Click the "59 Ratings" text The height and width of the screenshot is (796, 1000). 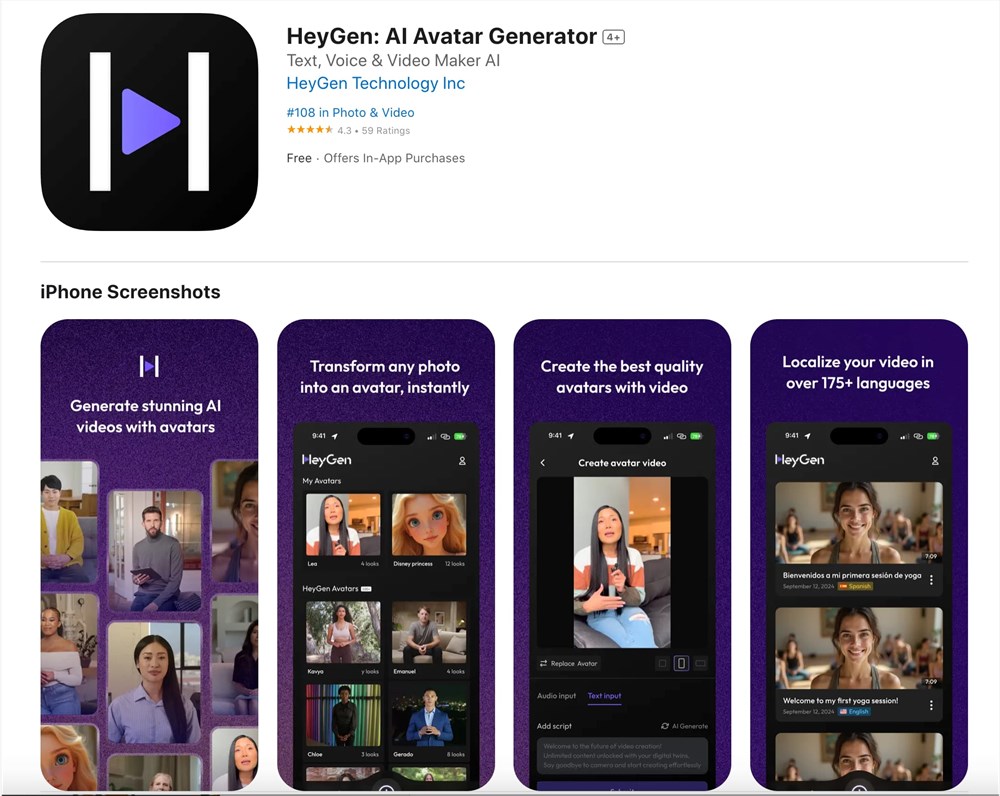point(386,131)
